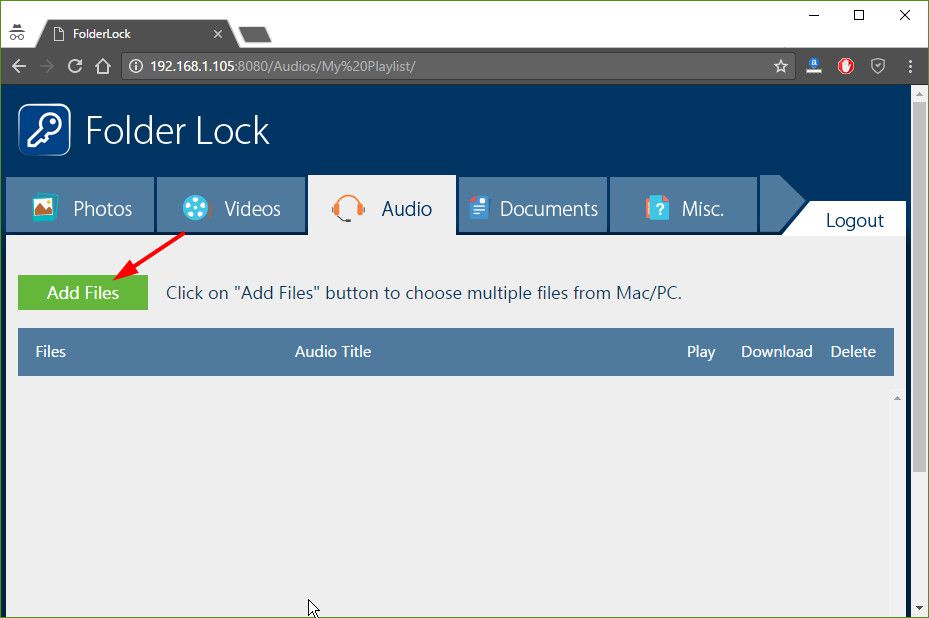Click the shield extension icon
This screenshot has height=618, width=929.
pyautogui.click(x=877, y=66)
